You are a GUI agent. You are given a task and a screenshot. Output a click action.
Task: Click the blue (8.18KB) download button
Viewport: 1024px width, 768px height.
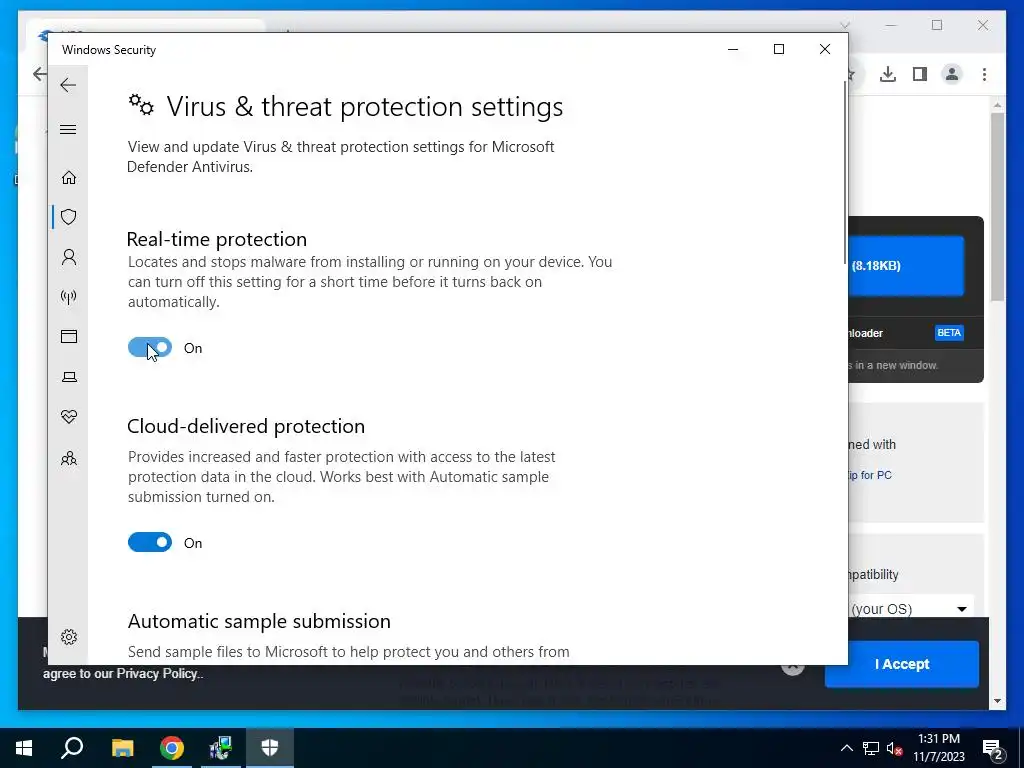pos(906,266)
